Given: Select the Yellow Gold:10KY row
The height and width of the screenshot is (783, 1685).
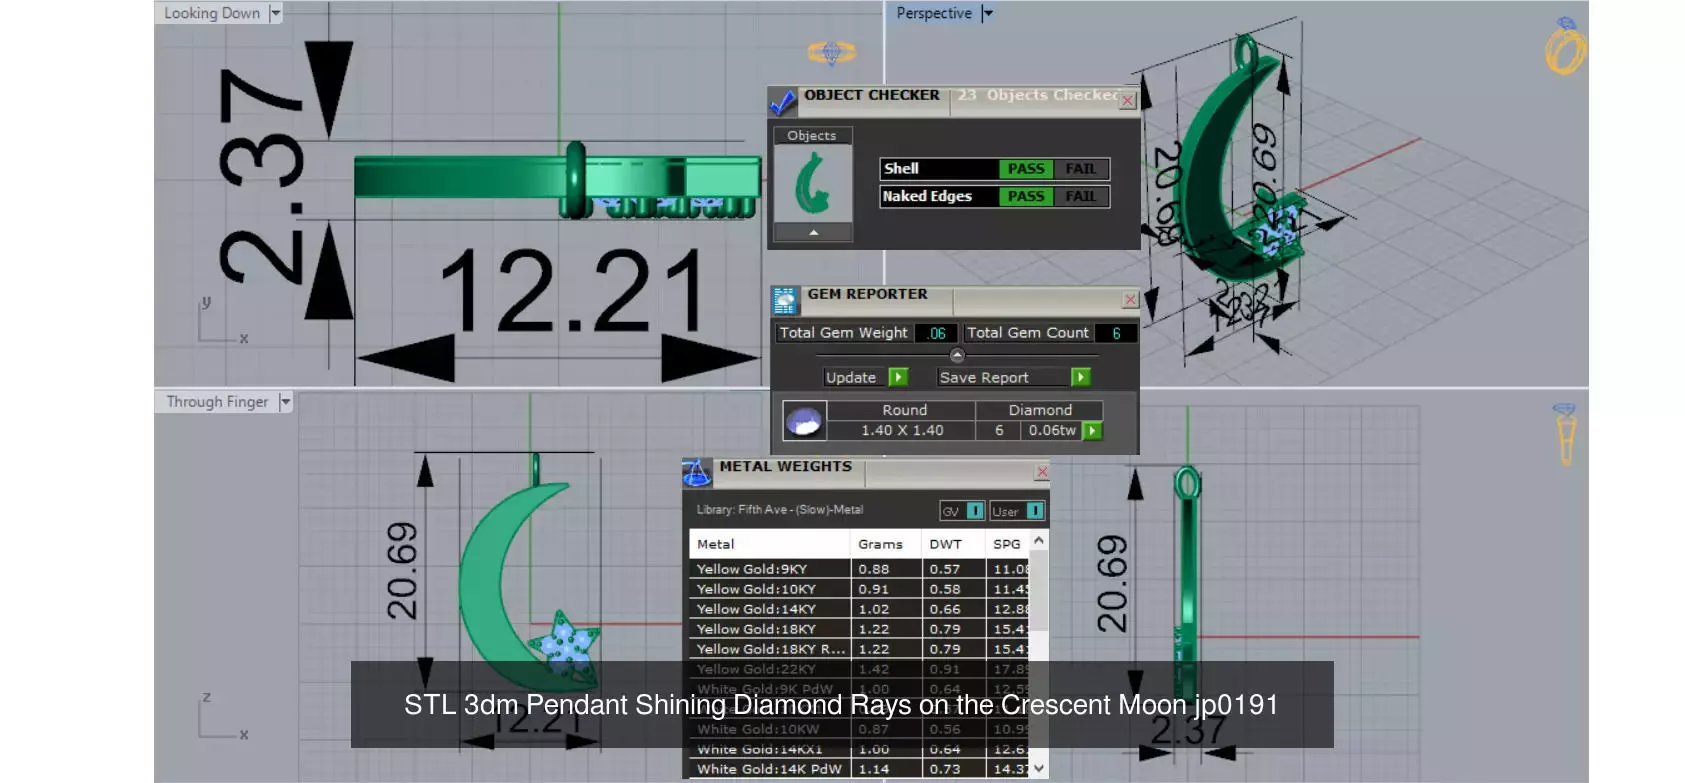Looking at the screenshot, I should 860,589.
